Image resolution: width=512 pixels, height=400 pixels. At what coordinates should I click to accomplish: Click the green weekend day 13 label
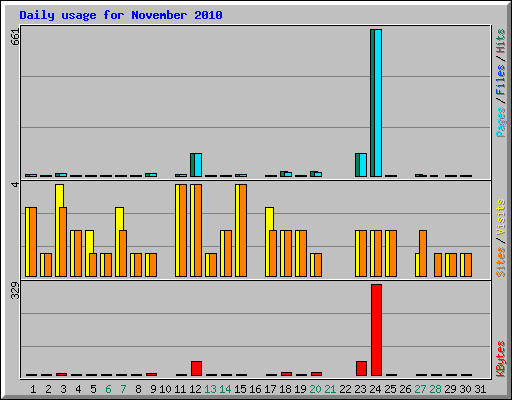click(210, 389)
